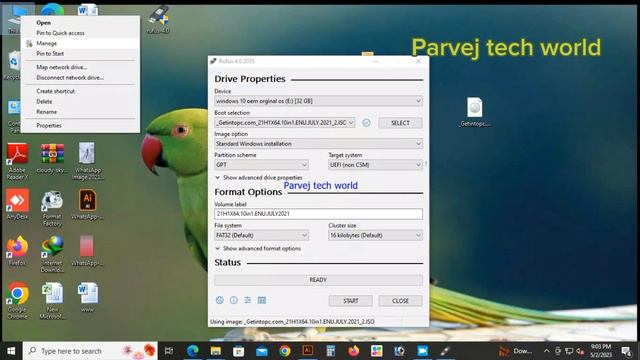Screen dimensions: 640x360
Task: Show hidden system tray icons chevron
Action: tap(547, 351)
